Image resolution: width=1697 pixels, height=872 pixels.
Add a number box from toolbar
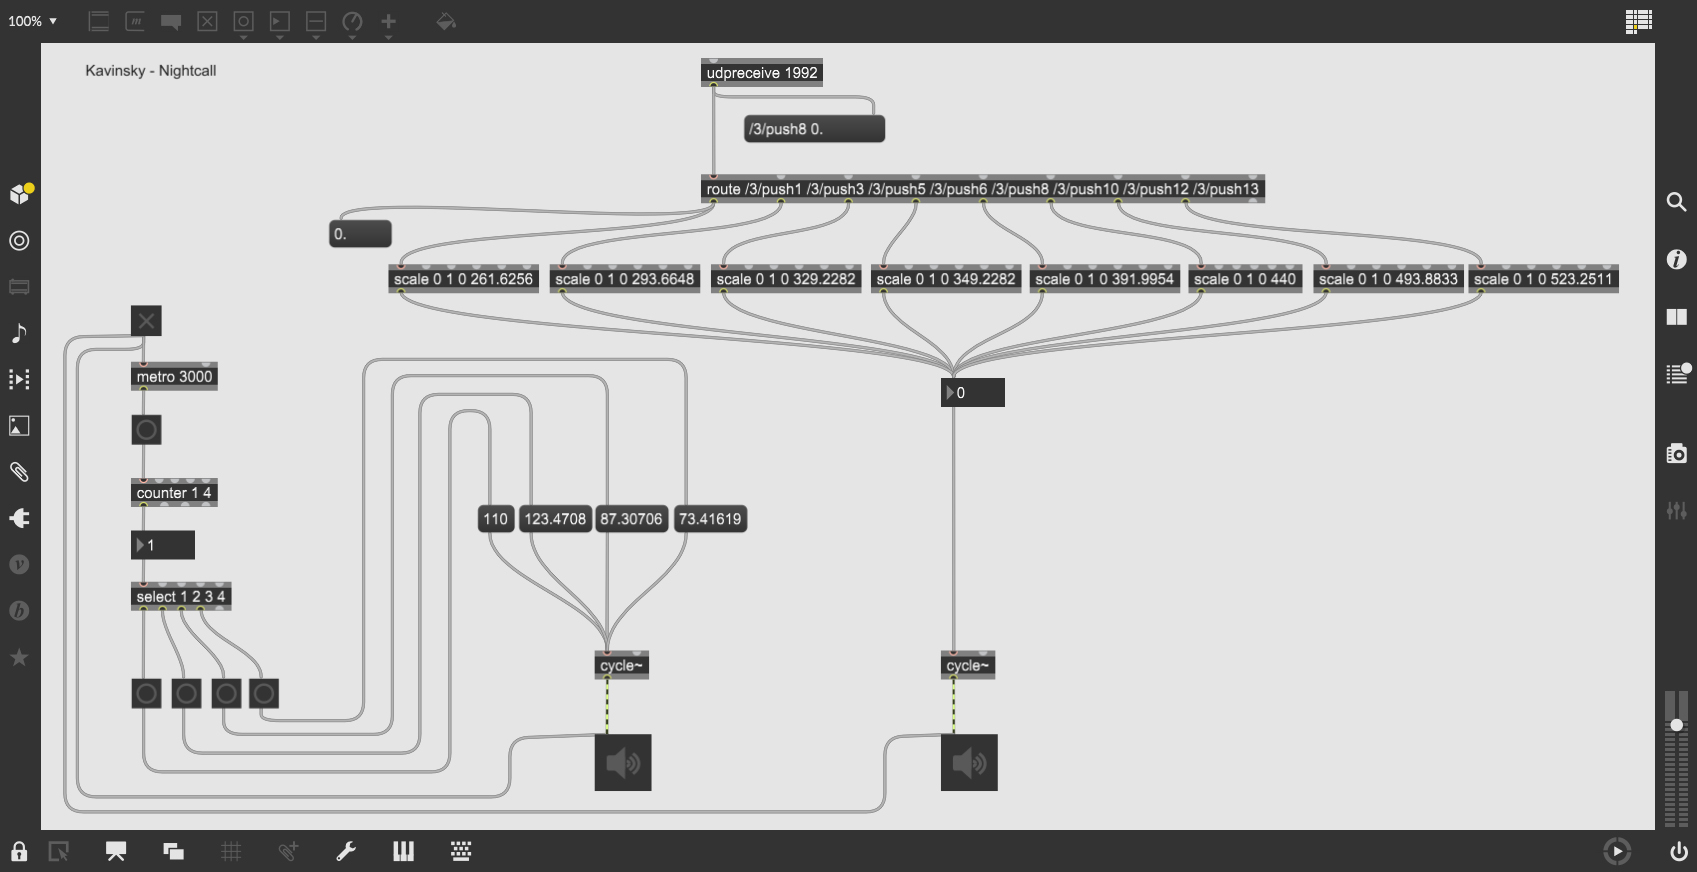[280, 21]
